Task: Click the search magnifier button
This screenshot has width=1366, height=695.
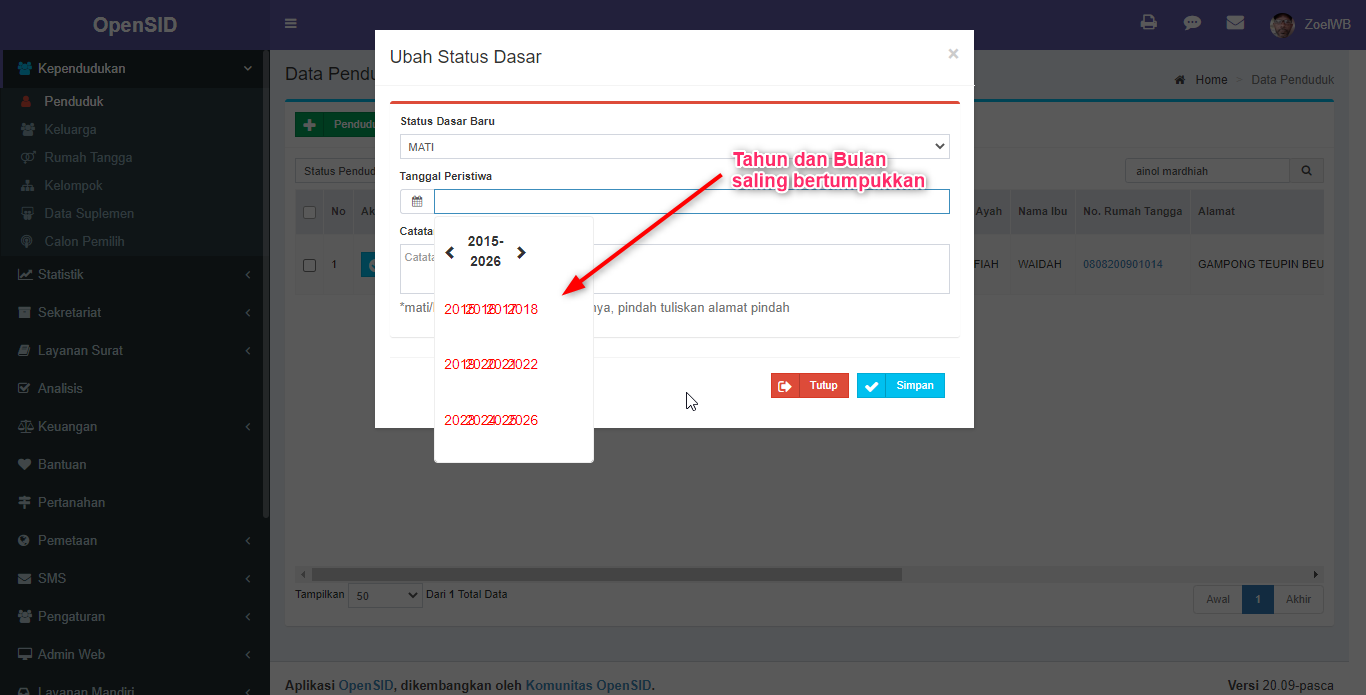Action: [1306, 171]
